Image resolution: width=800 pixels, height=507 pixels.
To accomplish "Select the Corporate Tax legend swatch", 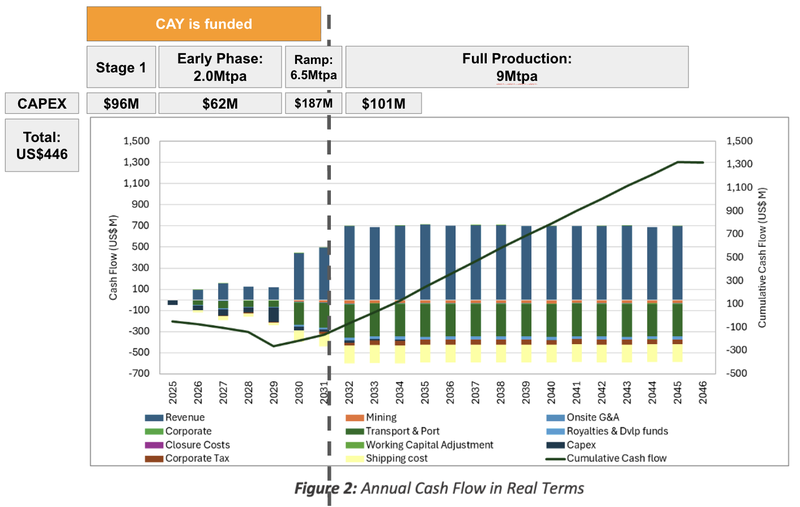I will [x=153, y=459].
